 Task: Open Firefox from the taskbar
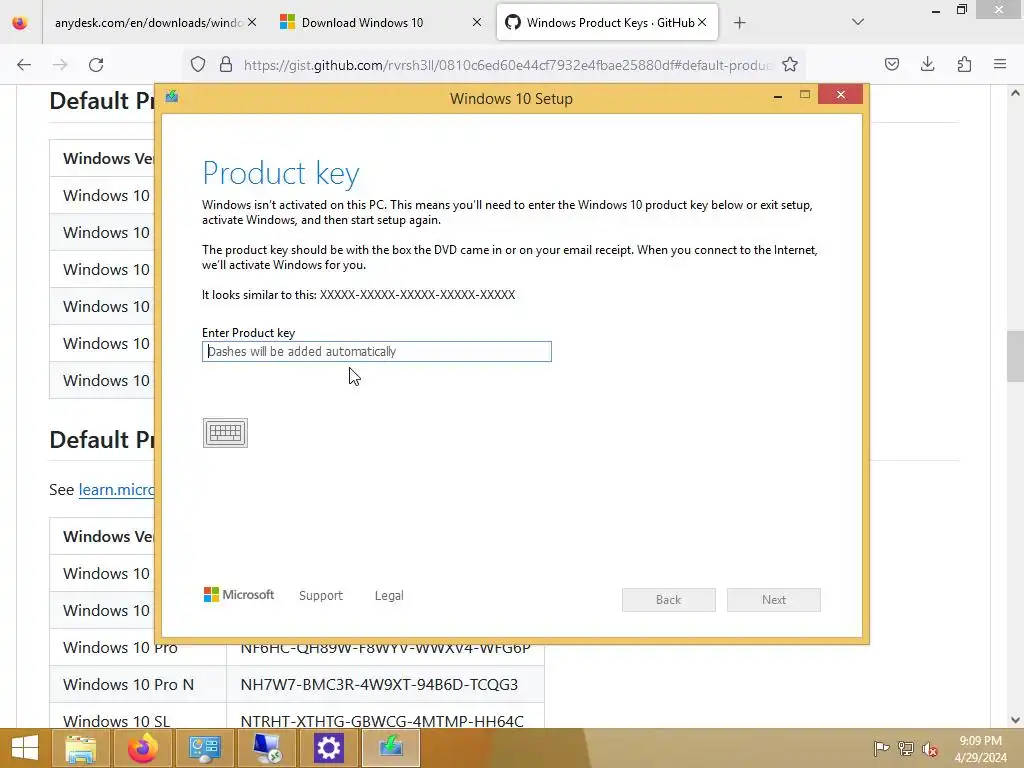[142, 748]
